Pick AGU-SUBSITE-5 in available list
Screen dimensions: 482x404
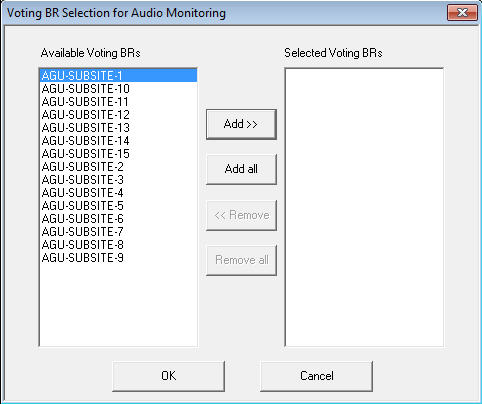click(x=118, y=206)
